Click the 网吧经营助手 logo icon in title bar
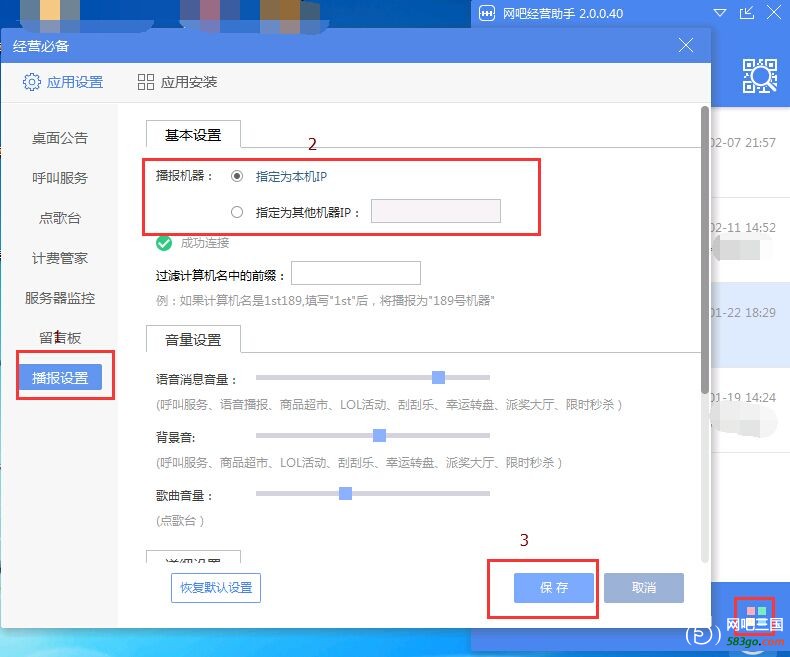Screen dimensions: 790x657 487,14
